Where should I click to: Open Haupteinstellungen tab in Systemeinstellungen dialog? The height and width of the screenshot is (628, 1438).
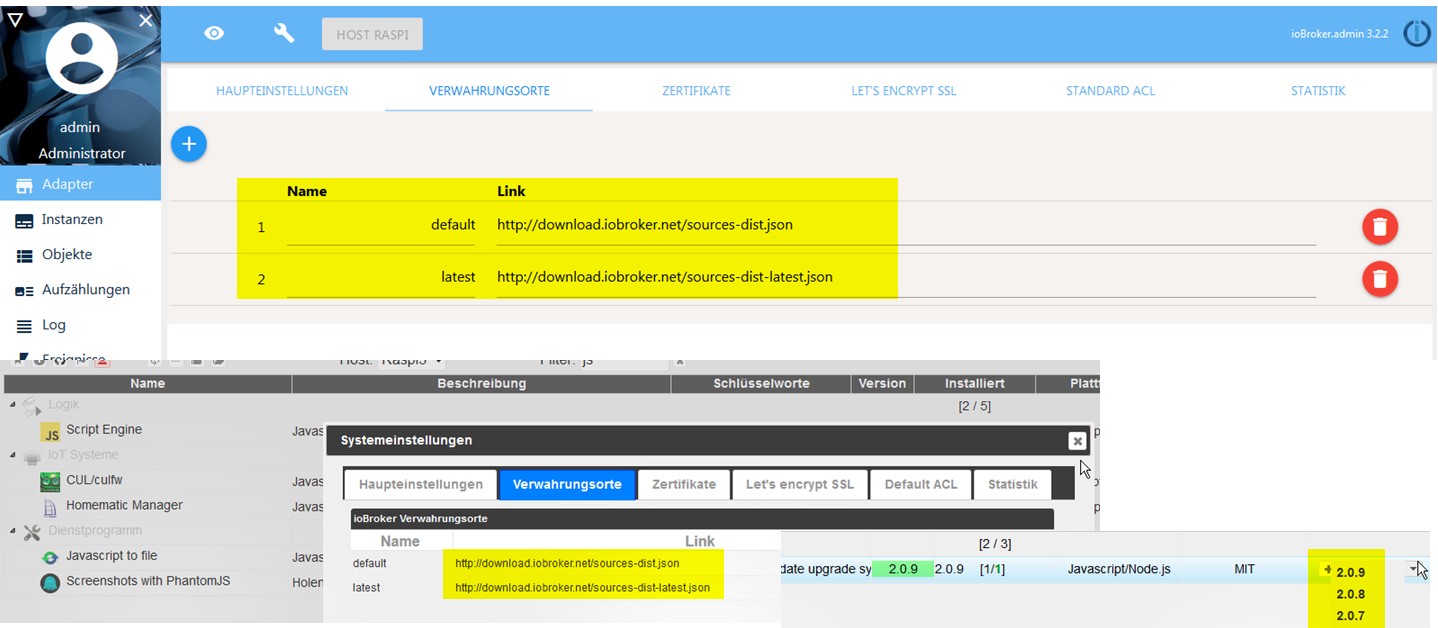(x=420, y=484)
